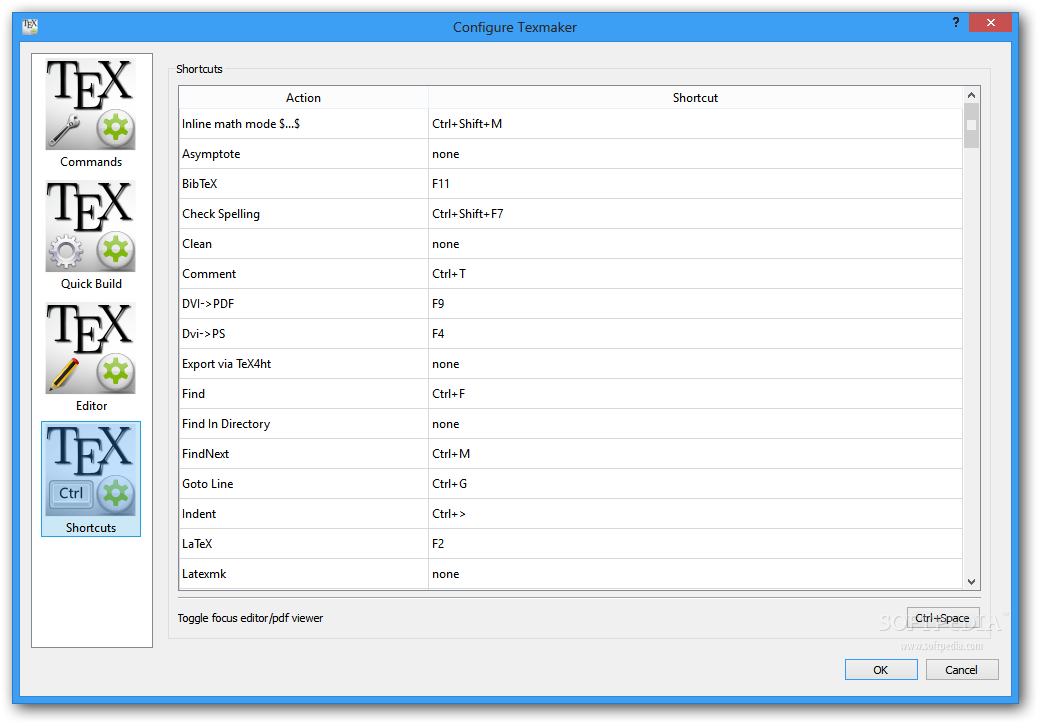
Task: Select the Ctrl+G shortcut cell
Action: point(695,484)
